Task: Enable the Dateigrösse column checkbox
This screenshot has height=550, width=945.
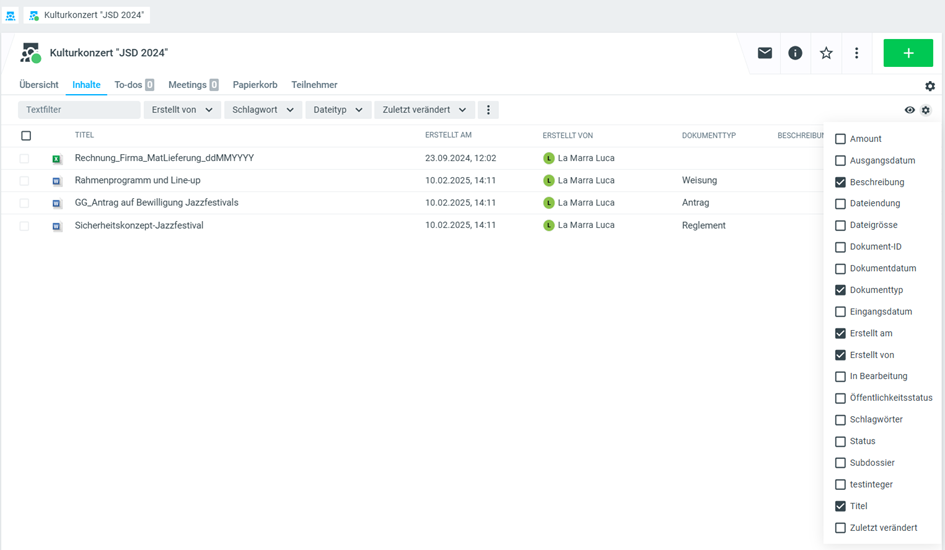Action: 840,225
